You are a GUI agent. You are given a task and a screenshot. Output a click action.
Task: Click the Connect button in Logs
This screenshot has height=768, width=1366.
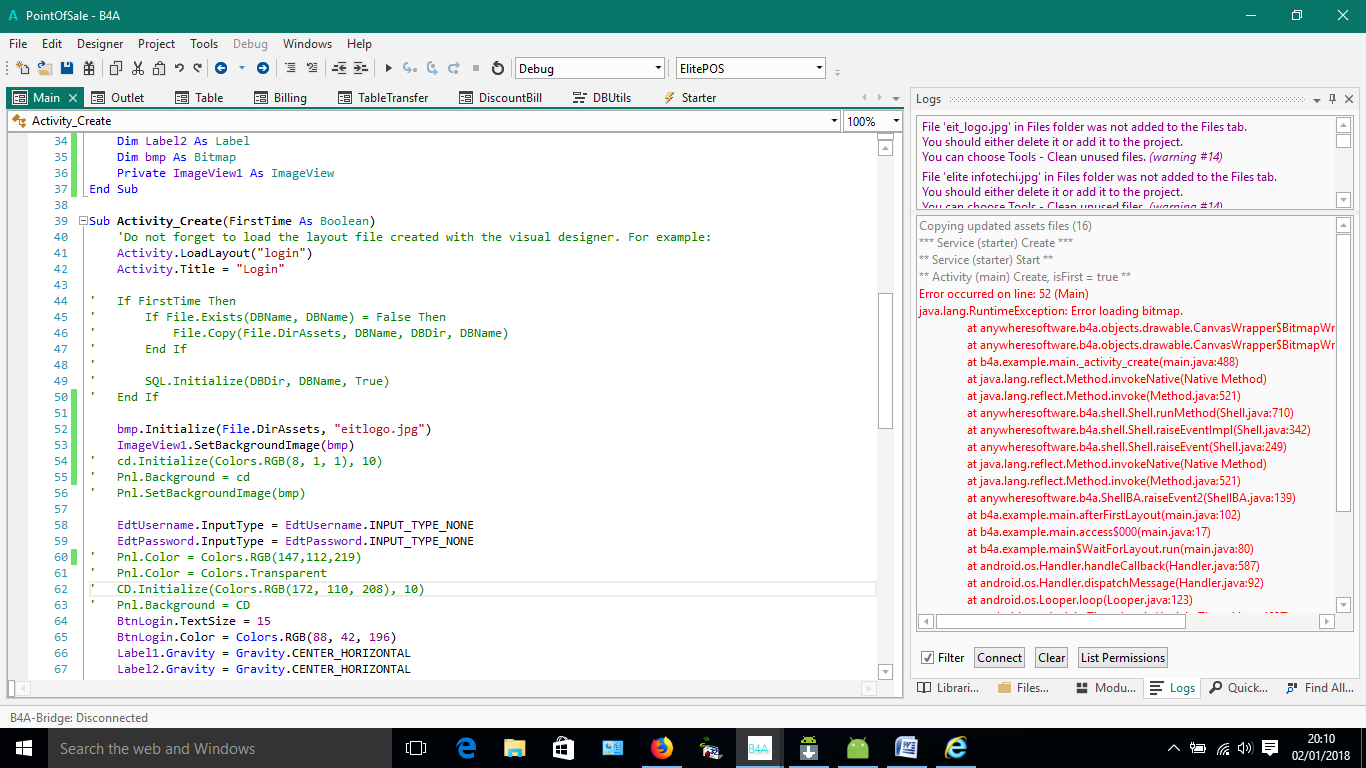pyautogui.click(x=999, y=657)
